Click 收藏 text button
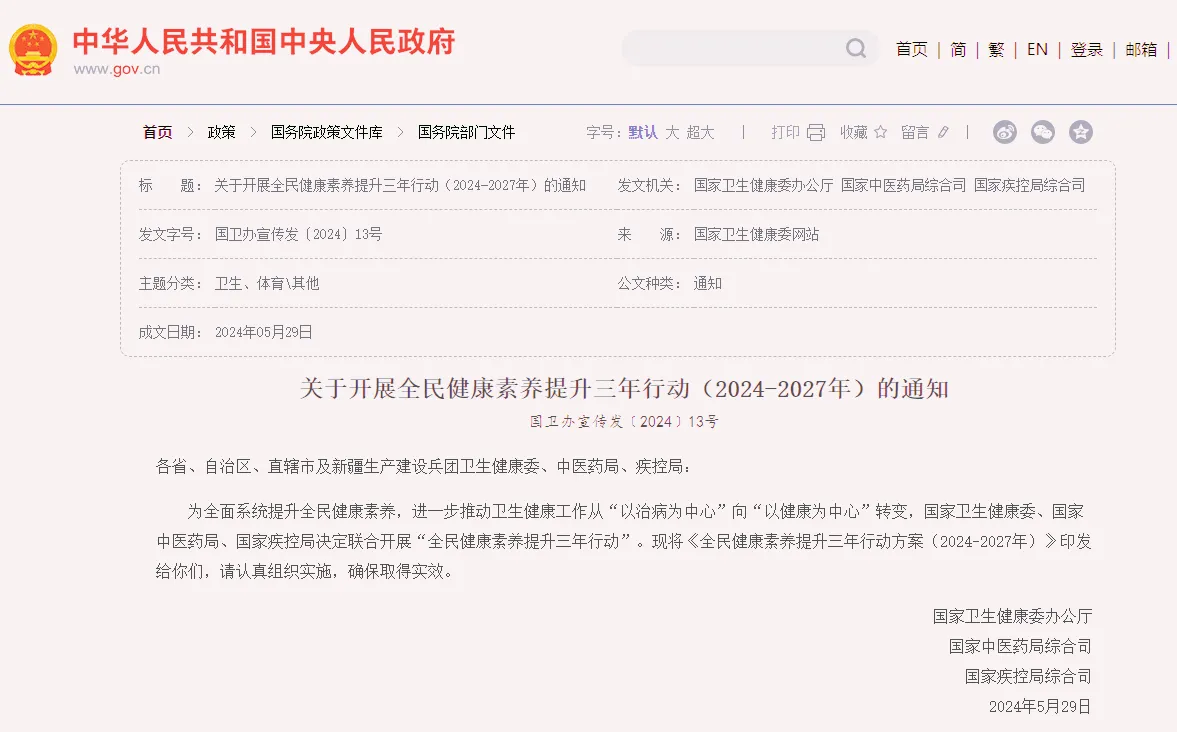Image resolution: width=1177 pixels, height=732 pixels. [853, 132]
